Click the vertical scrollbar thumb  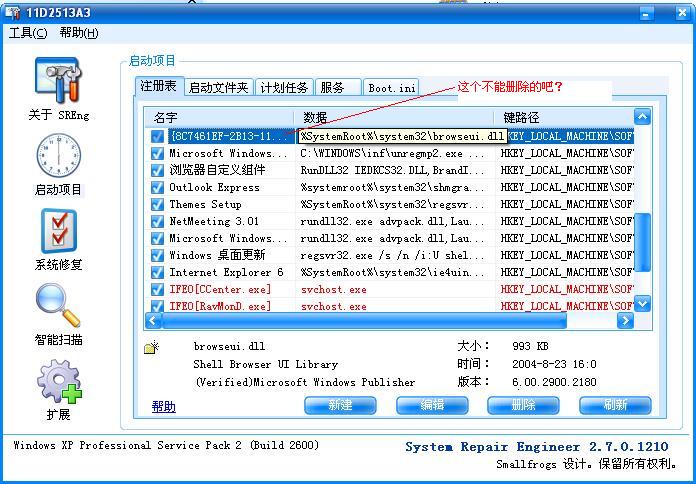point(642,242)
